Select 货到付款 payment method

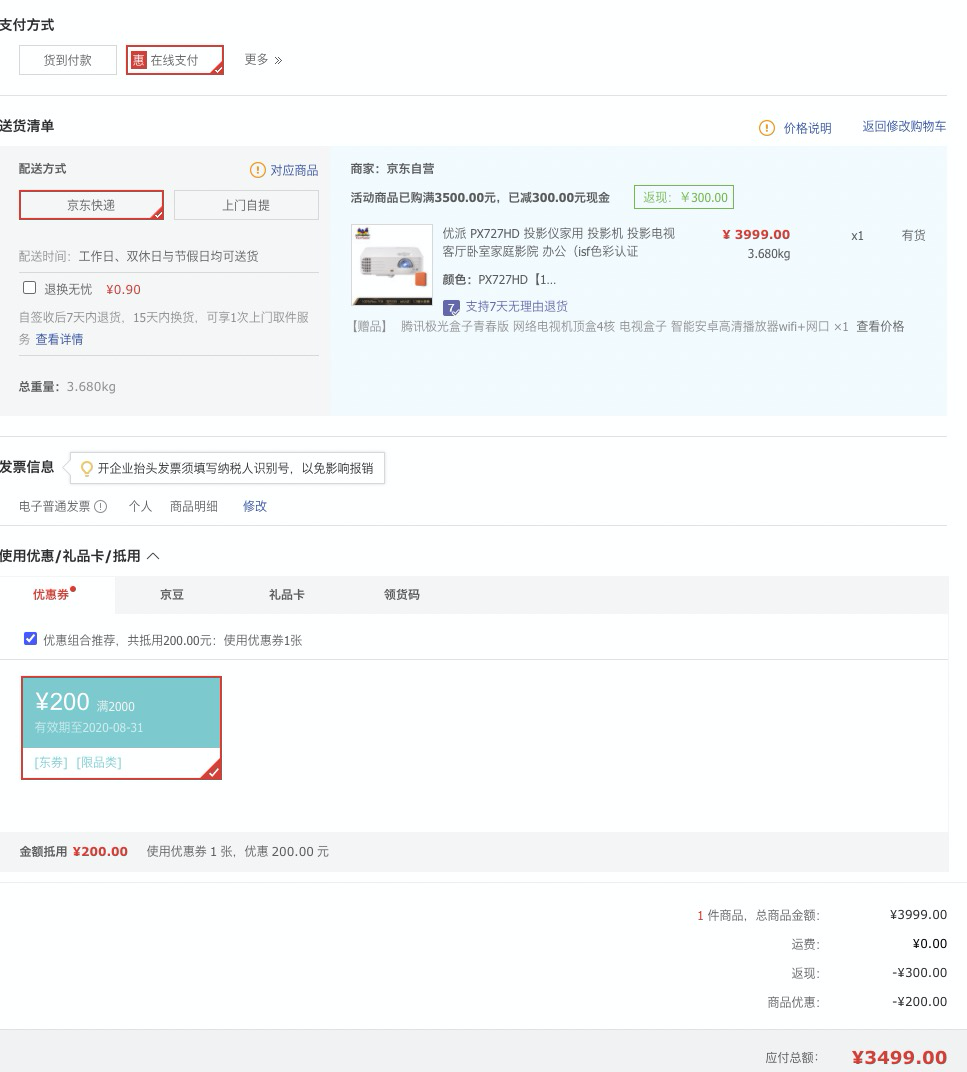pyautogui.click(x=68, y=60)
